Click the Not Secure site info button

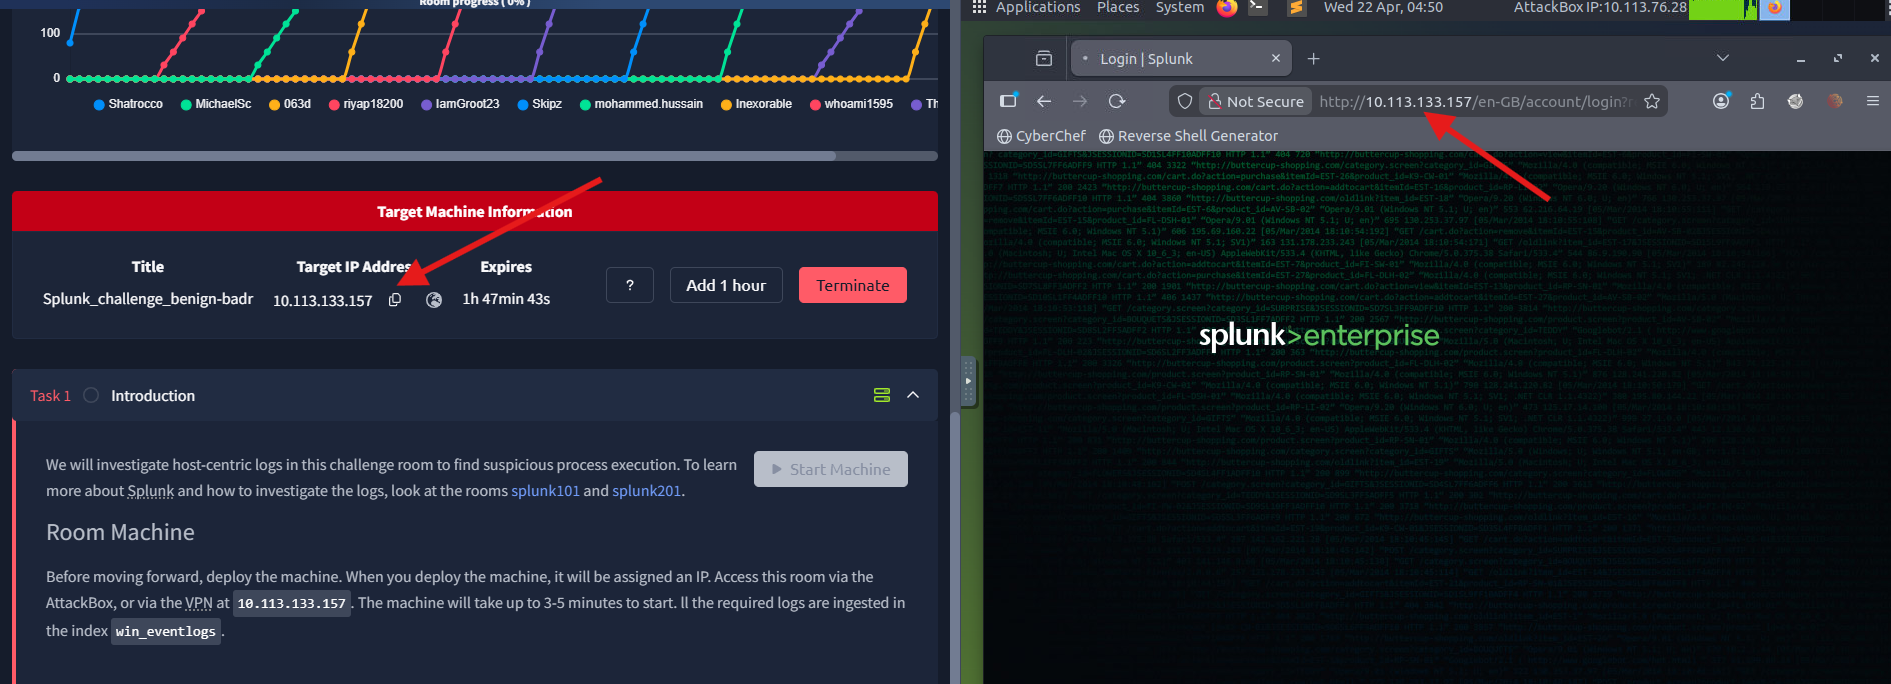click(x=1256, y=101)
